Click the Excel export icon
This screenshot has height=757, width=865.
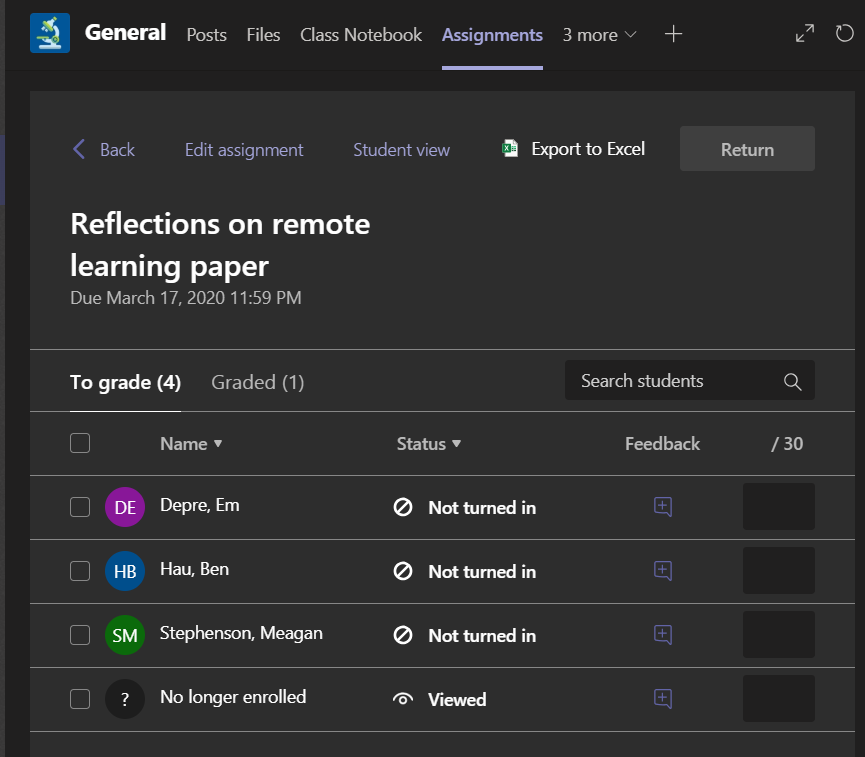pyautogui.click(x=510, y=148)
